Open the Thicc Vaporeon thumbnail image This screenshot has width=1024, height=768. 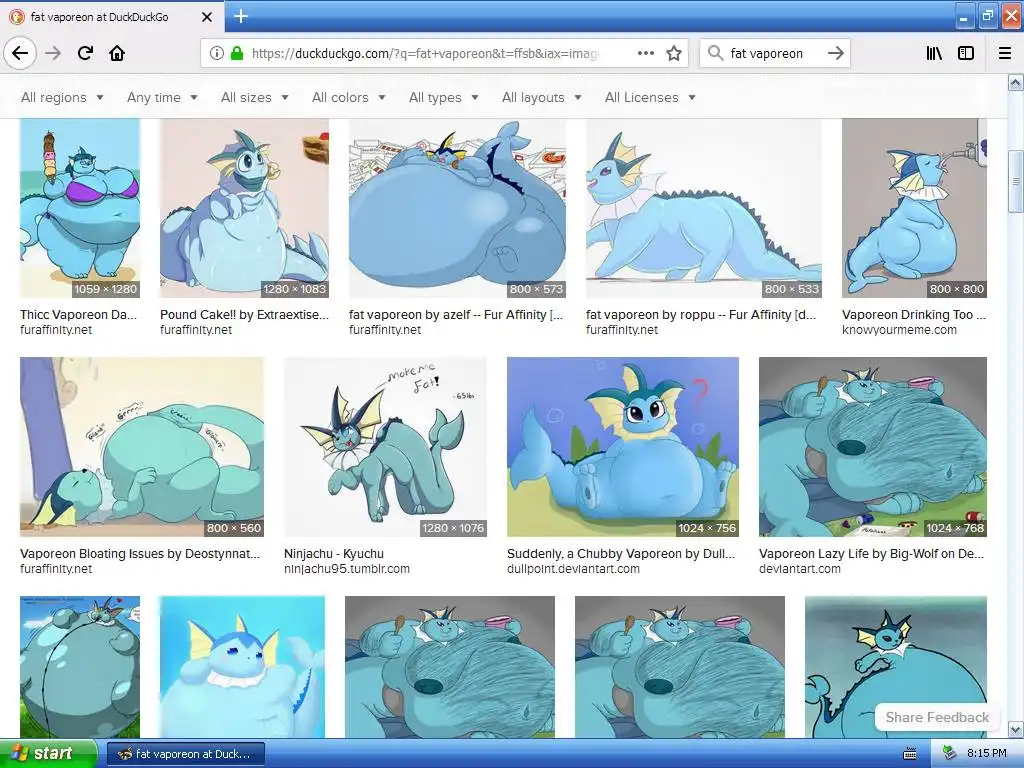(80, 208)
